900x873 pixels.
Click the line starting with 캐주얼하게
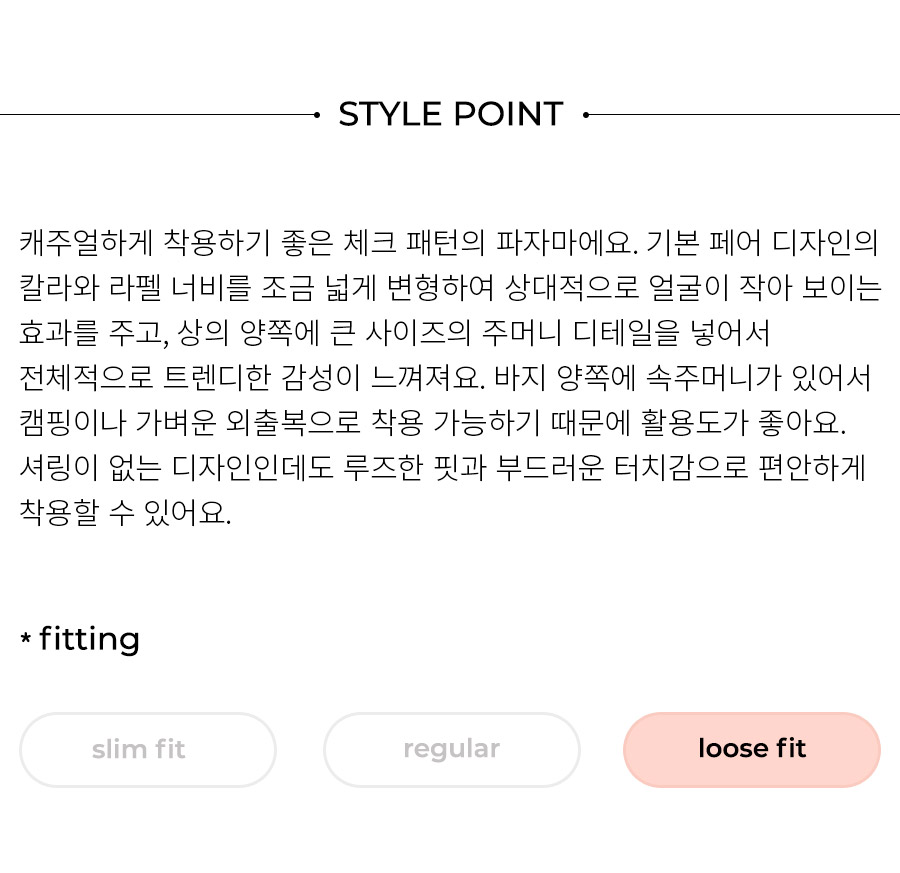pos(449,243)
